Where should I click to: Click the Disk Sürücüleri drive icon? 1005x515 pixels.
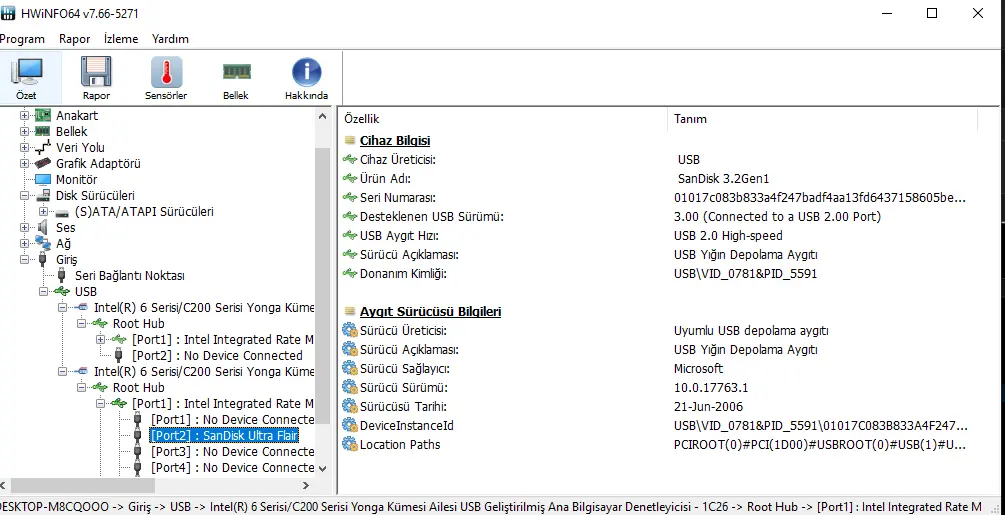pos(42,195)
